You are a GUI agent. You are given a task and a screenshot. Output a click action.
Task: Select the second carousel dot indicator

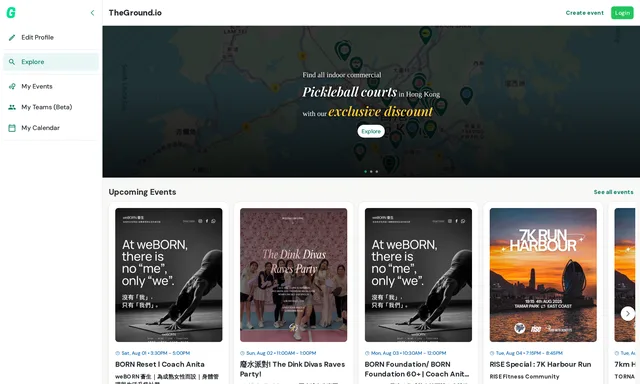click(371, 172)
